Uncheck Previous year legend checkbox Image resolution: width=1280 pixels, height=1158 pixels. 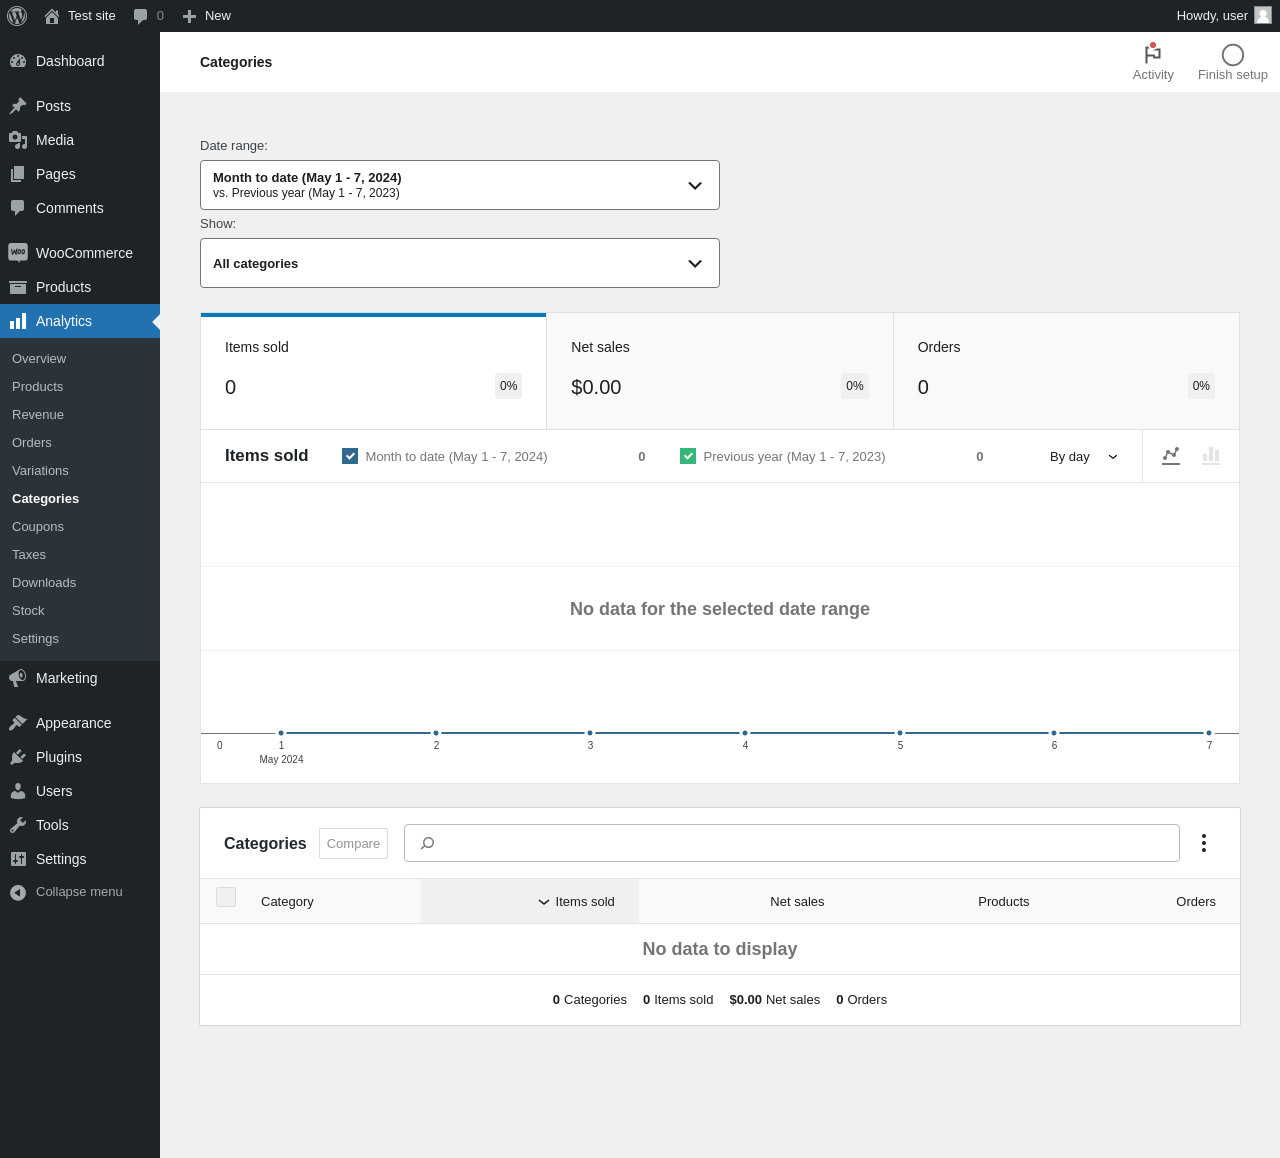pos(688,456)
